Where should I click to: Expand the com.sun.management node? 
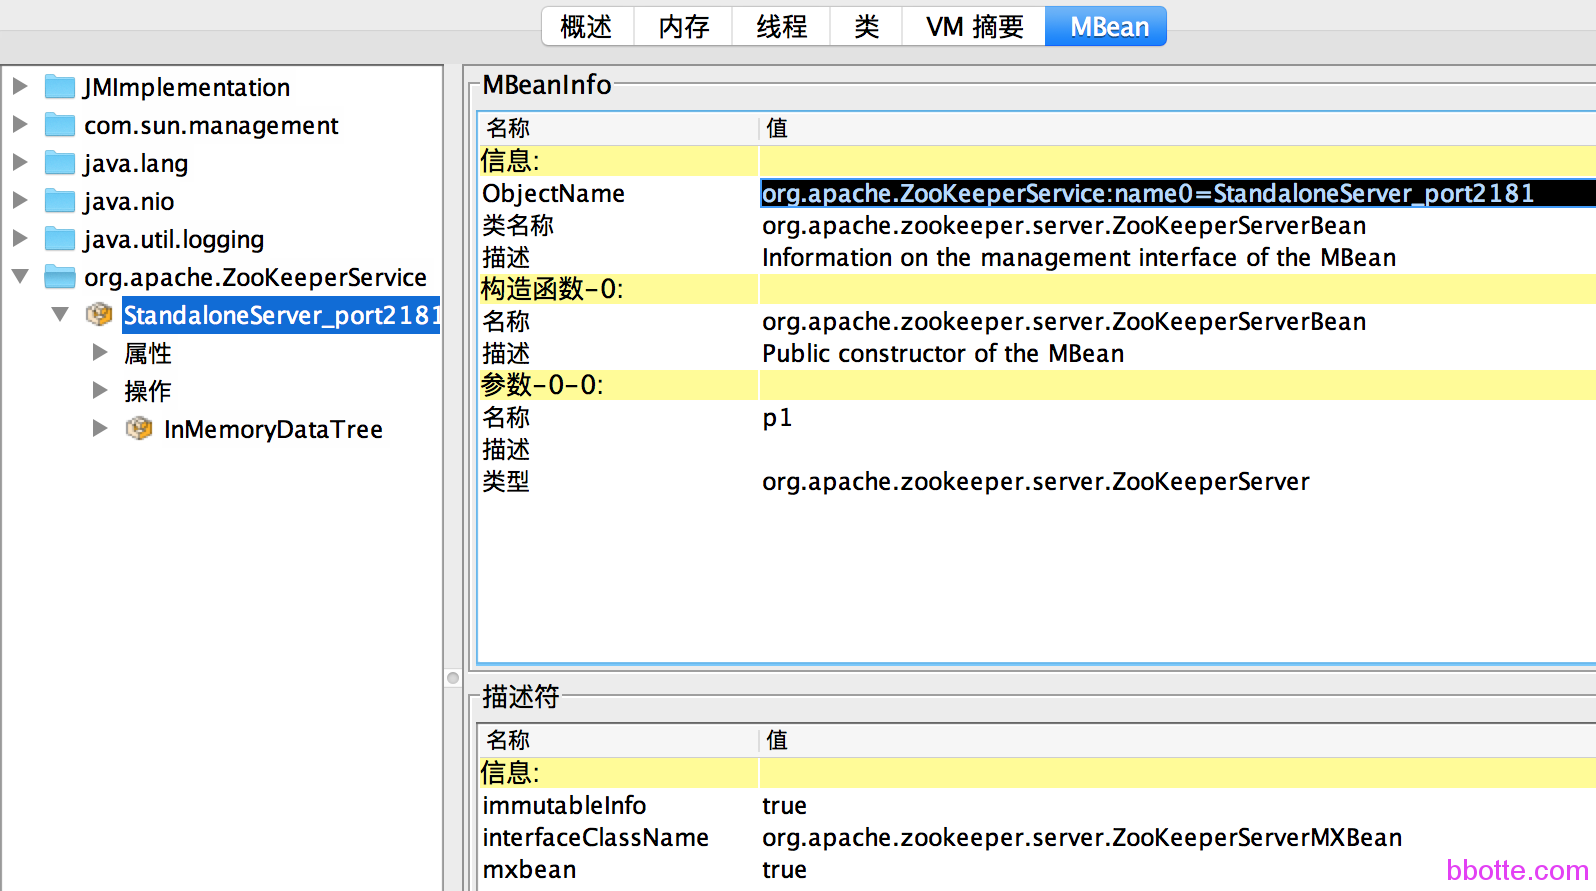[20, 124]
